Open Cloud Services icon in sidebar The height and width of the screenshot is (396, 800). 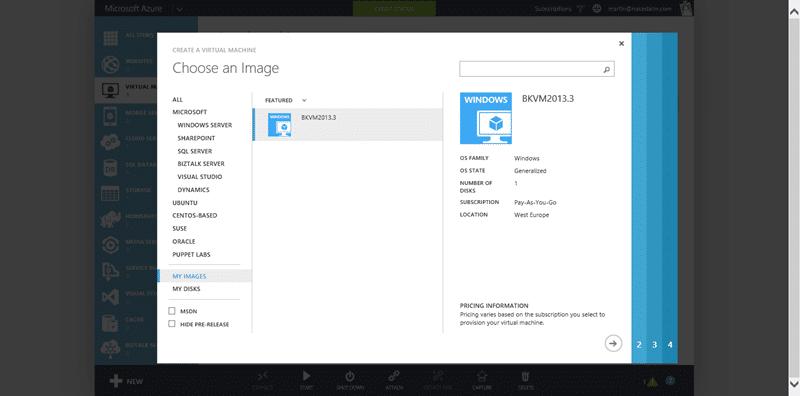coord(110,142)
